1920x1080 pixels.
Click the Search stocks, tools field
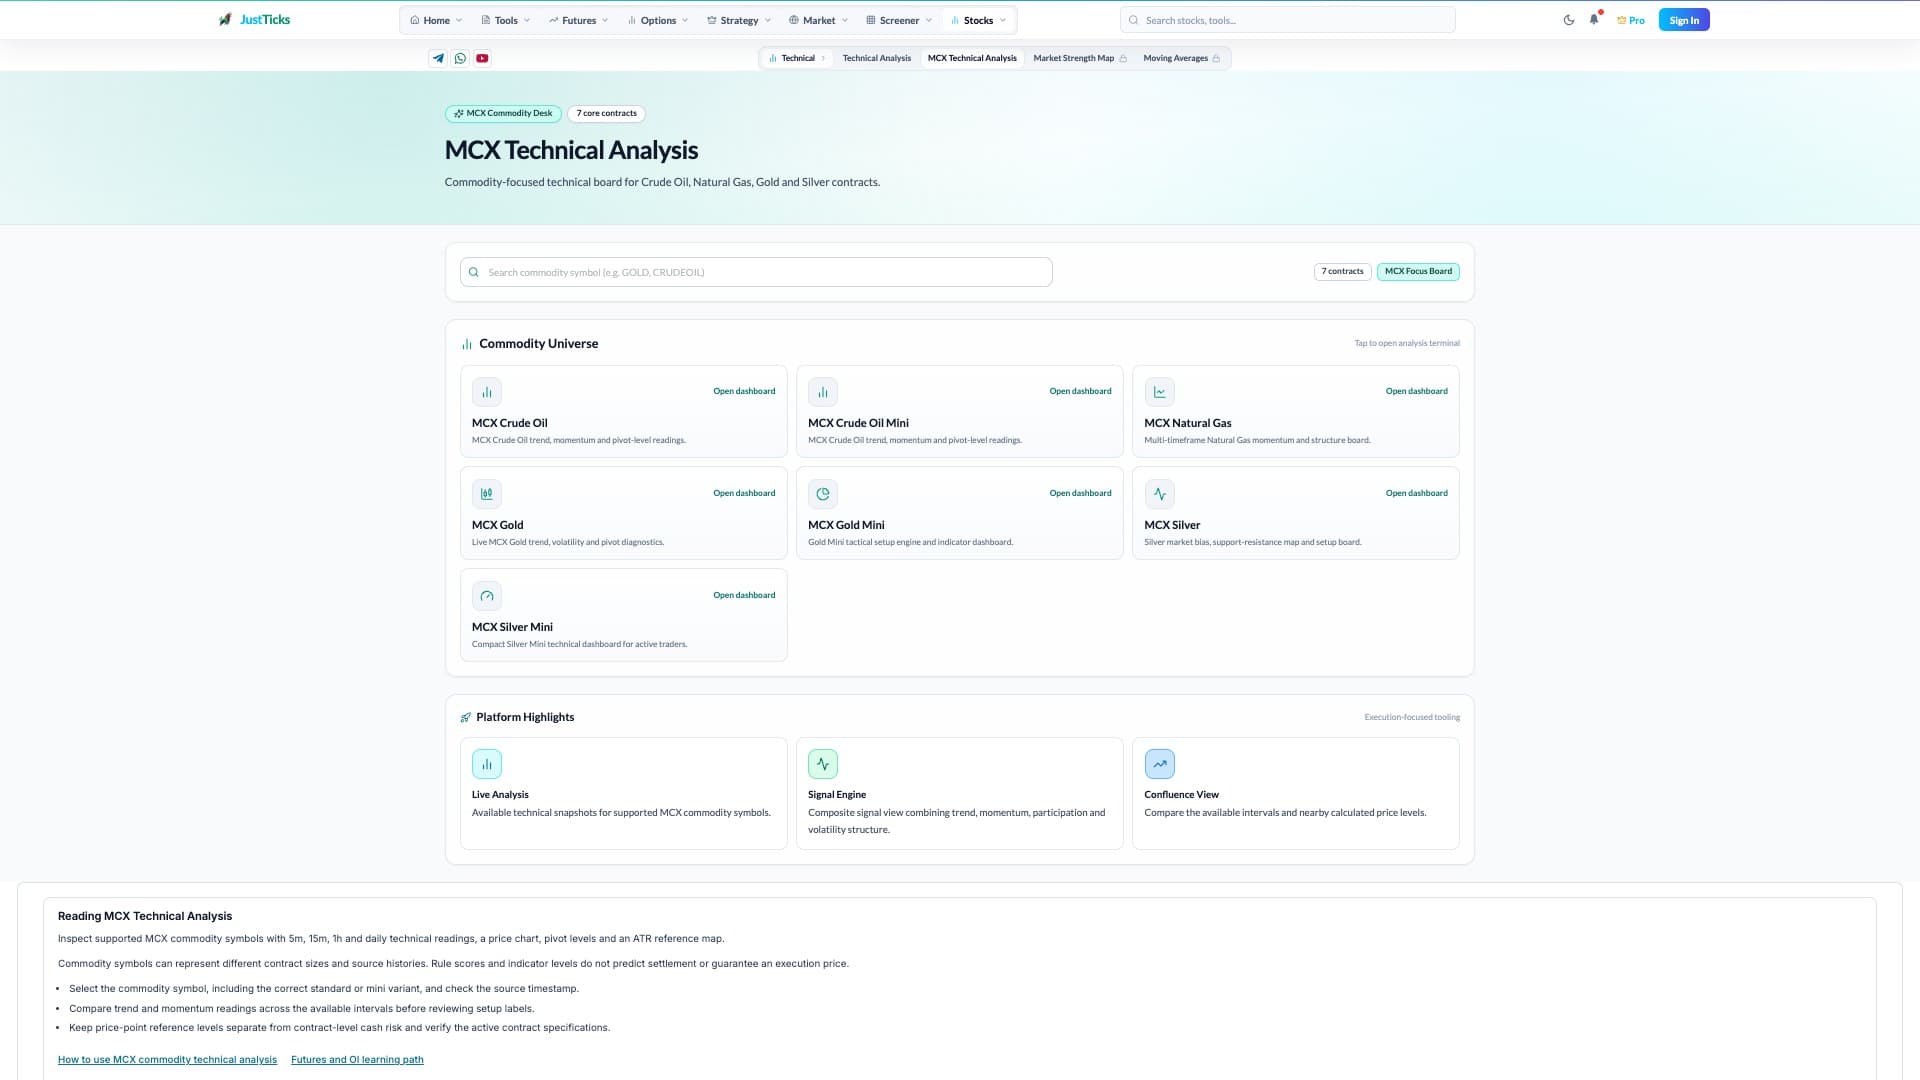click(x=1288, y=20)
